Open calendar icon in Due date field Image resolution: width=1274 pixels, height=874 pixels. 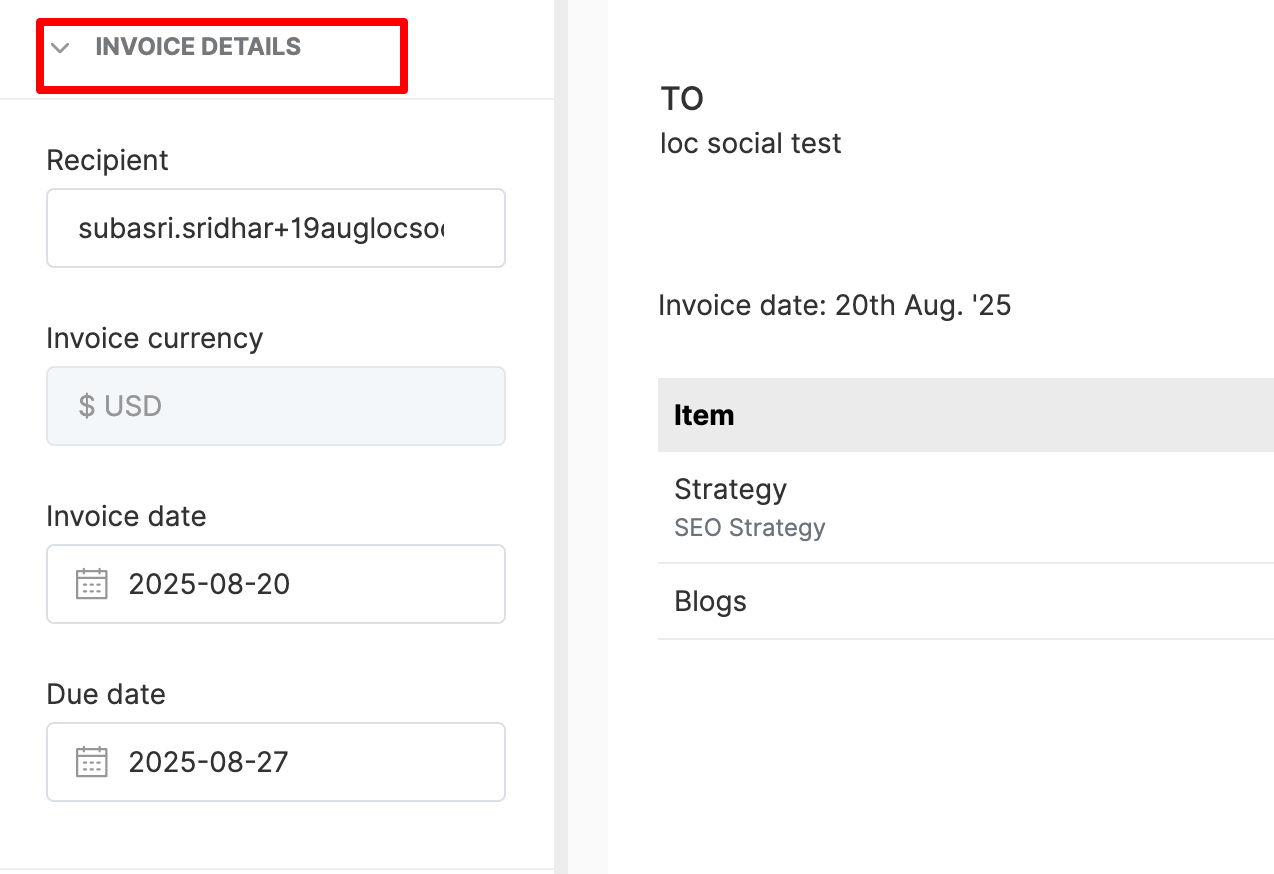pos(91,762)
